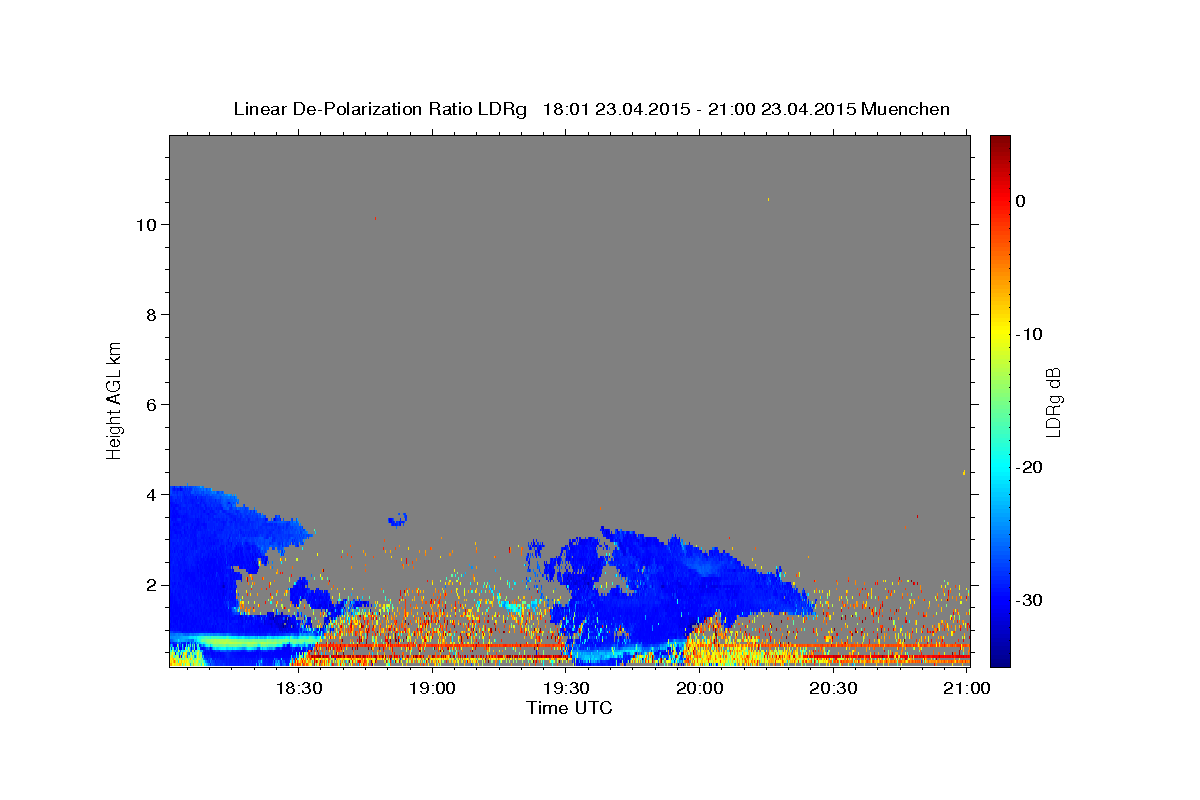Click the small isolated blue cloud patch near 18:55
This screenshot has height=800, width=1200.
click(x=398, y=518)
